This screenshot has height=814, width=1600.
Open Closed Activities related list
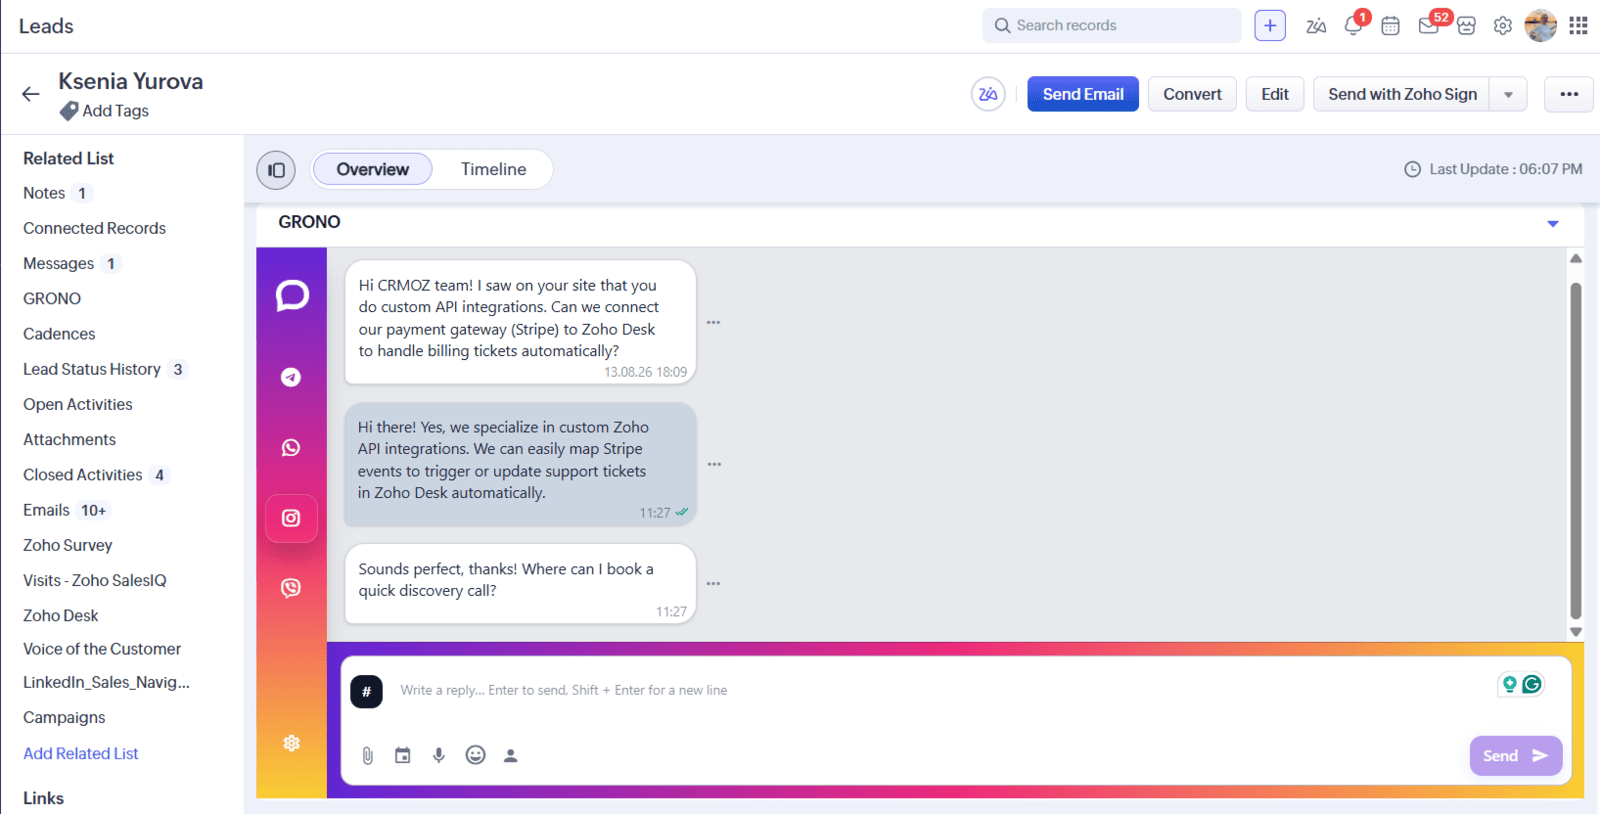pyautogui.click(x=83, y=475)
